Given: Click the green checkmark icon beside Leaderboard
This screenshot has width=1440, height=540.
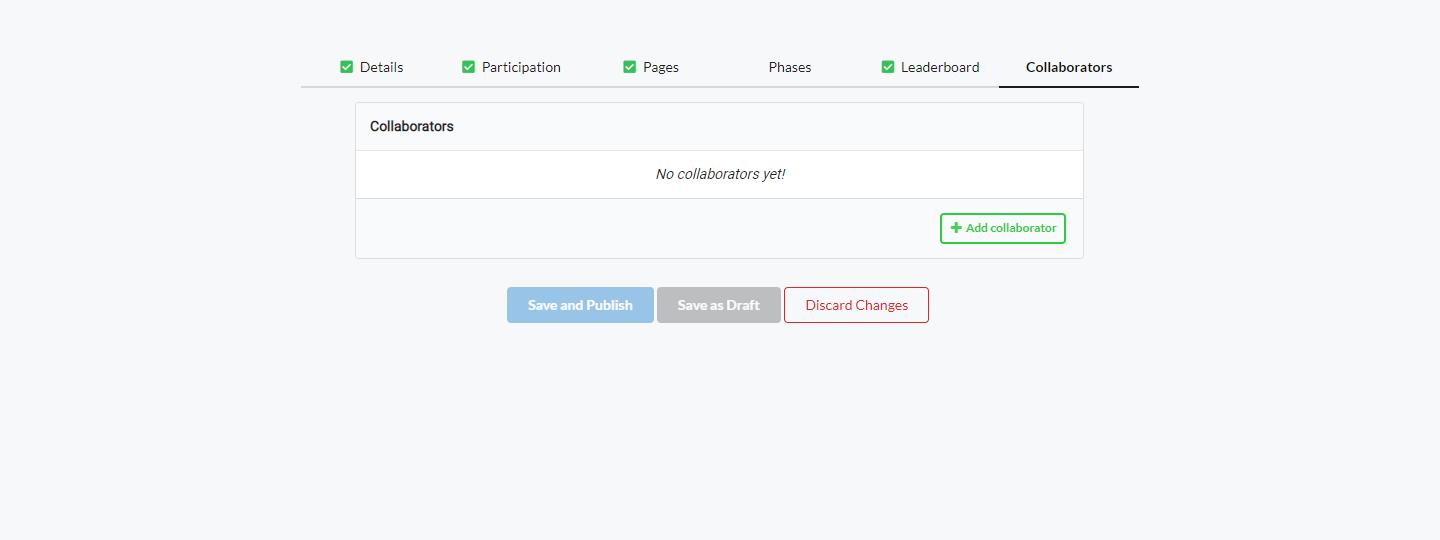Looking at the screenshot, I should pos(887,67).
